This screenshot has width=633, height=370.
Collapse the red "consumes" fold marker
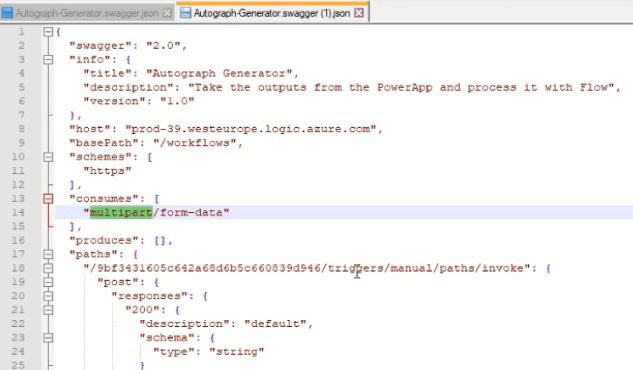pyautogui.click(x=48, y=198)
